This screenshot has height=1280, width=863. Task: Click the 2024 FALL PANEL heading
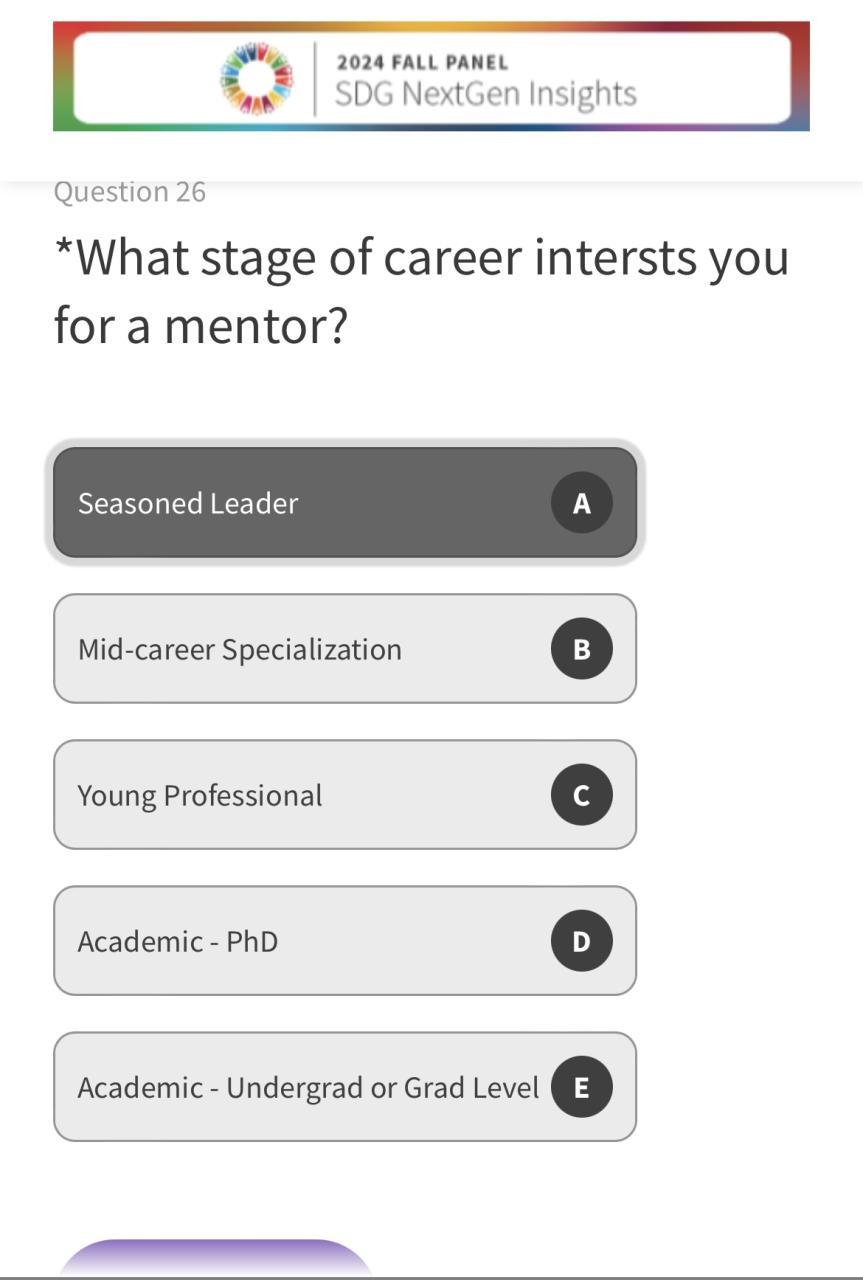tap(422, 62)
